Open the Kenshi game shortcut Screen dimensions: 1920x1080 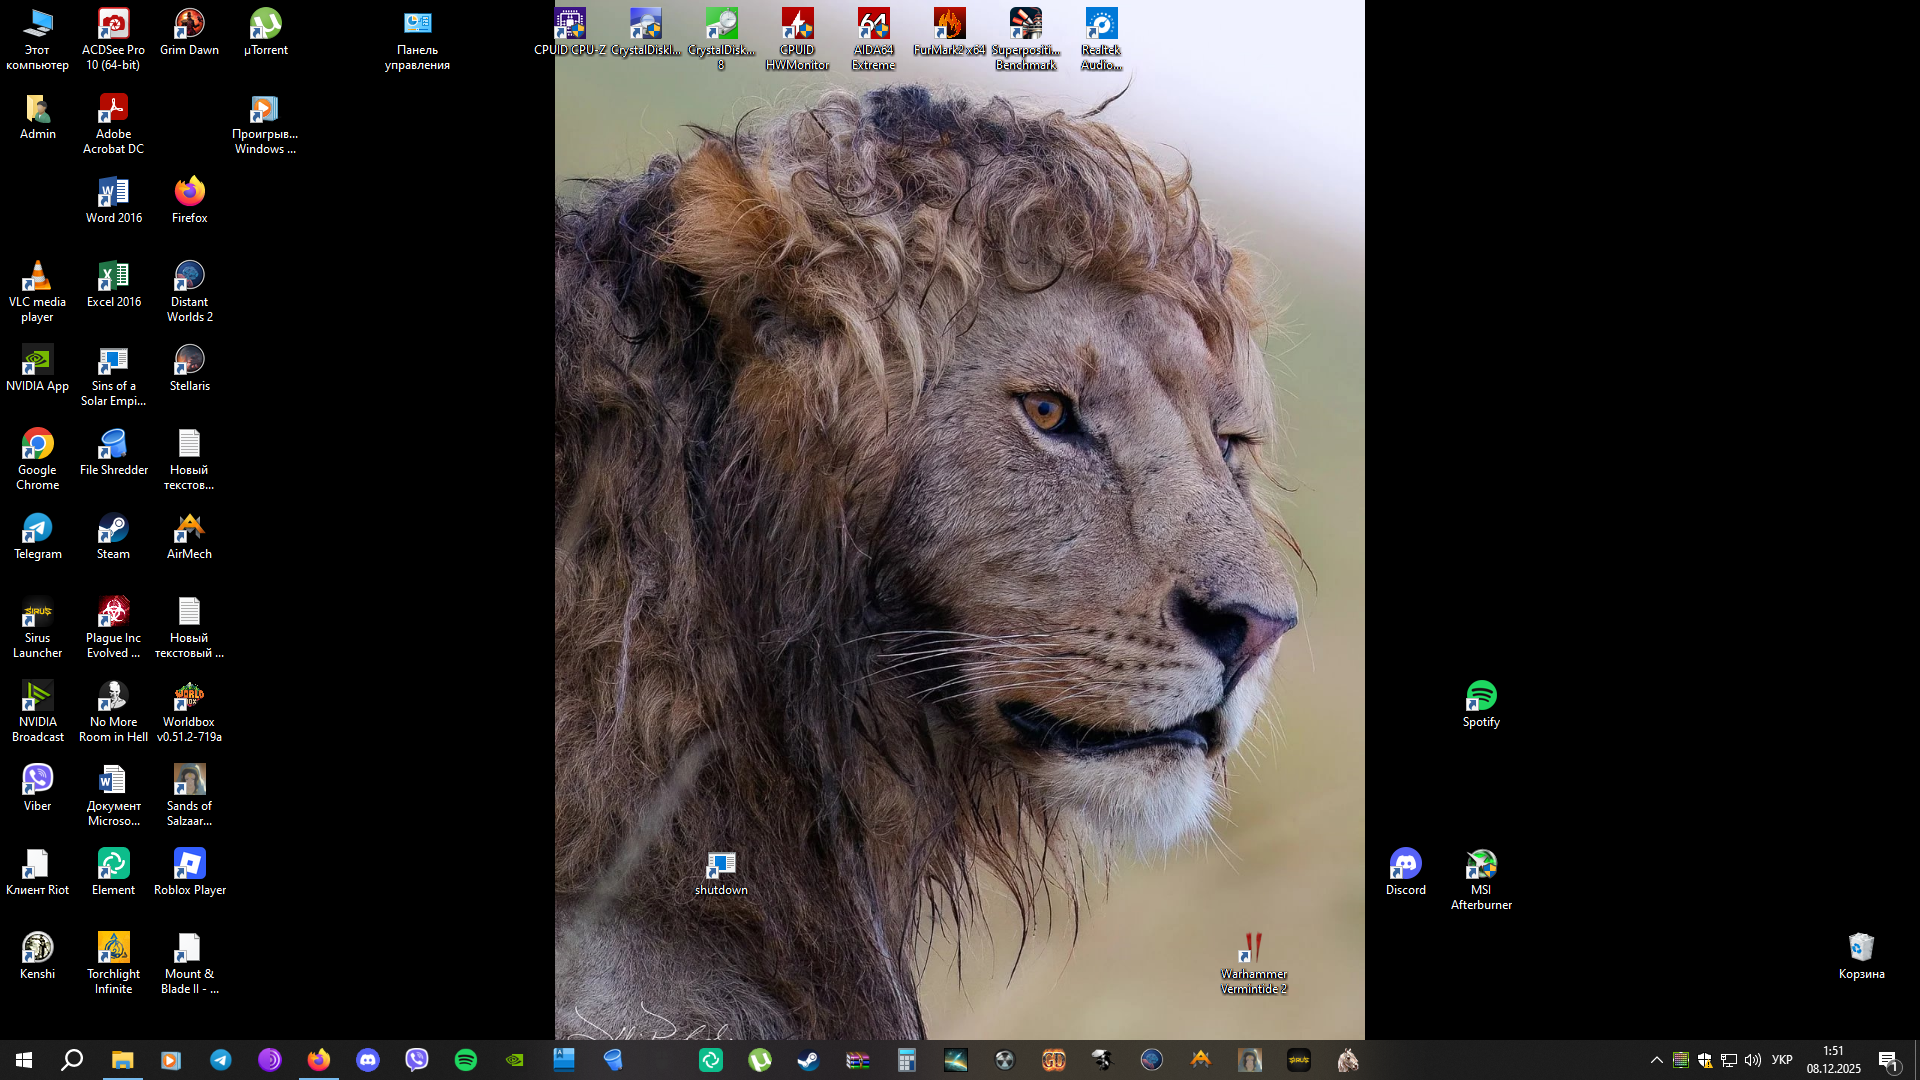[37, 955]
